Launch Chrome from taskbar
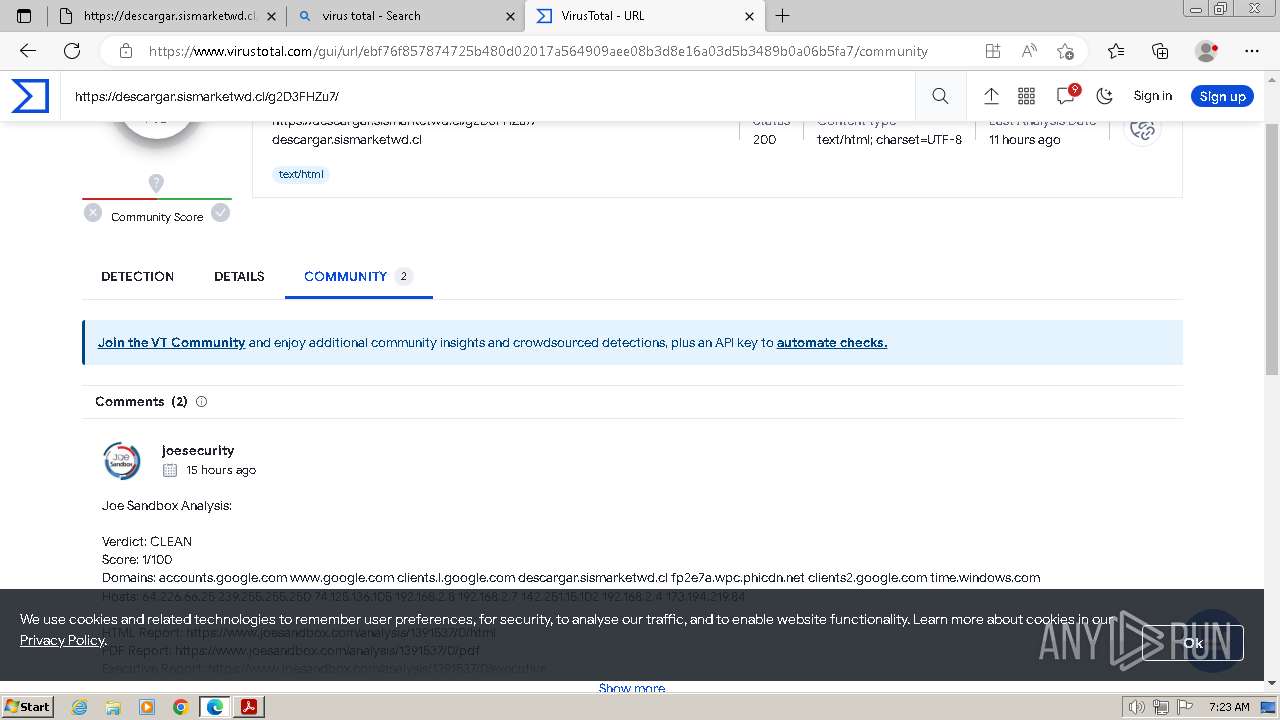1280x720 pixels. [x=181, y=707]
